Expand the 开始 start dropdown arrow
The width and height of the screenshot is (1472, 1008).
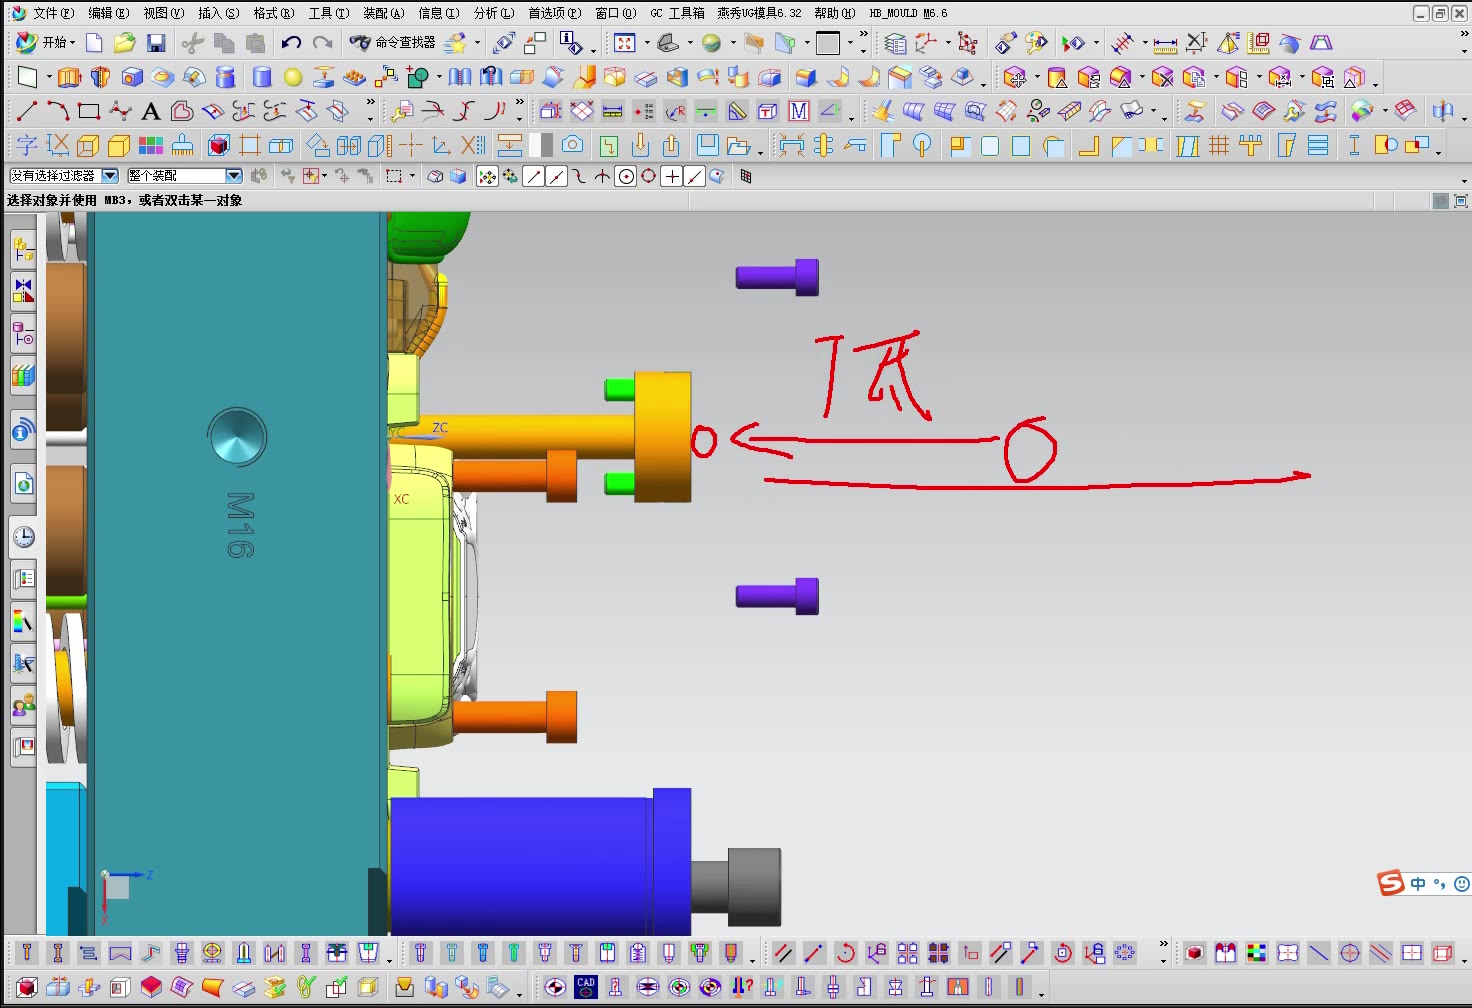(72, 43)
